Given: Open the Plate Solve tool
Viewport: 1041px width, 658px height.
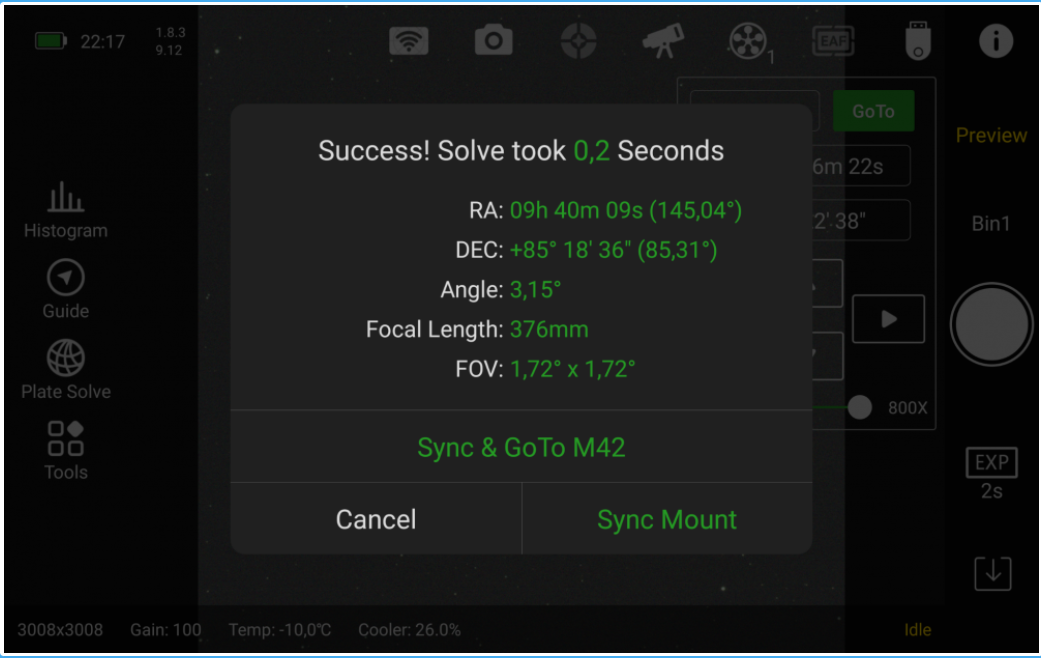Looking at the screenshot, I should pos(66,369).
